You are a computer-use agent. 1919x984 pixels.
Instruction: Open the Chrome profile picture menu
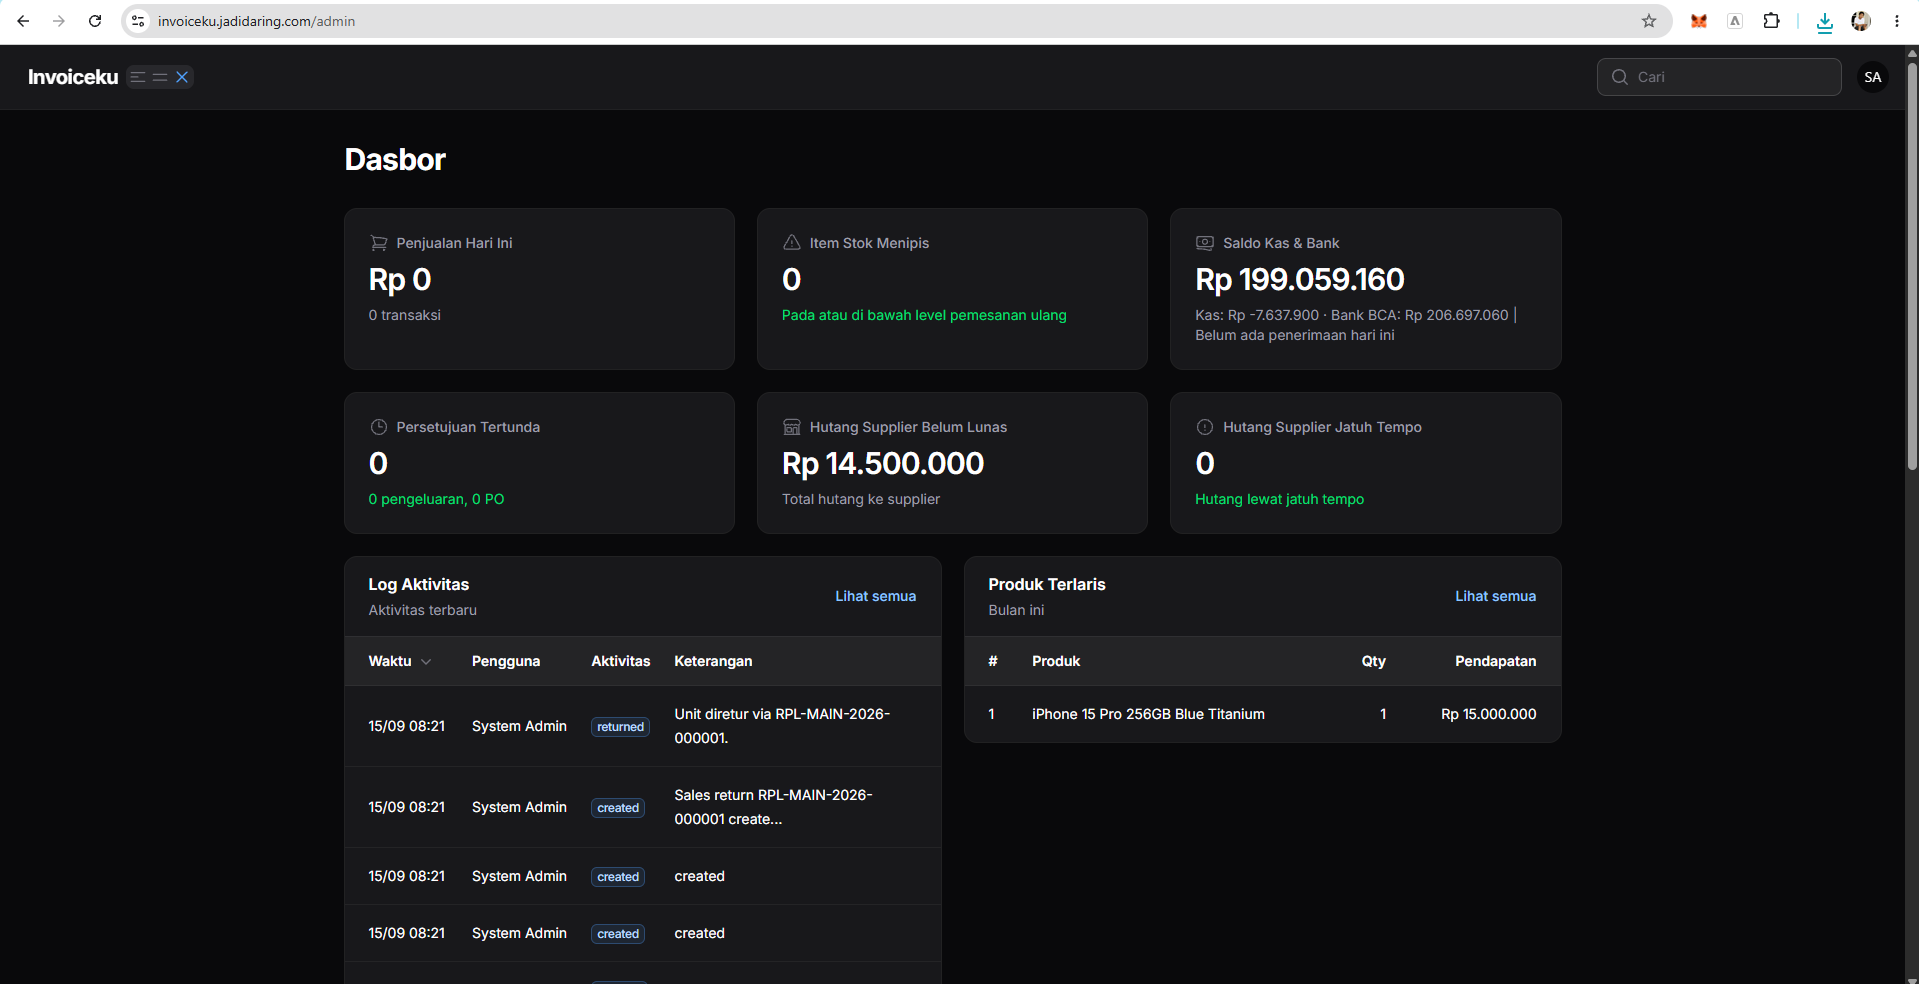[x=1861, y=21]
